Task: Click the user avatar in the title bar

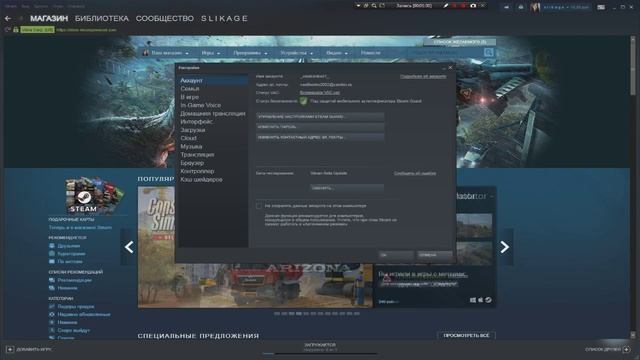Action: coord(535,7)
